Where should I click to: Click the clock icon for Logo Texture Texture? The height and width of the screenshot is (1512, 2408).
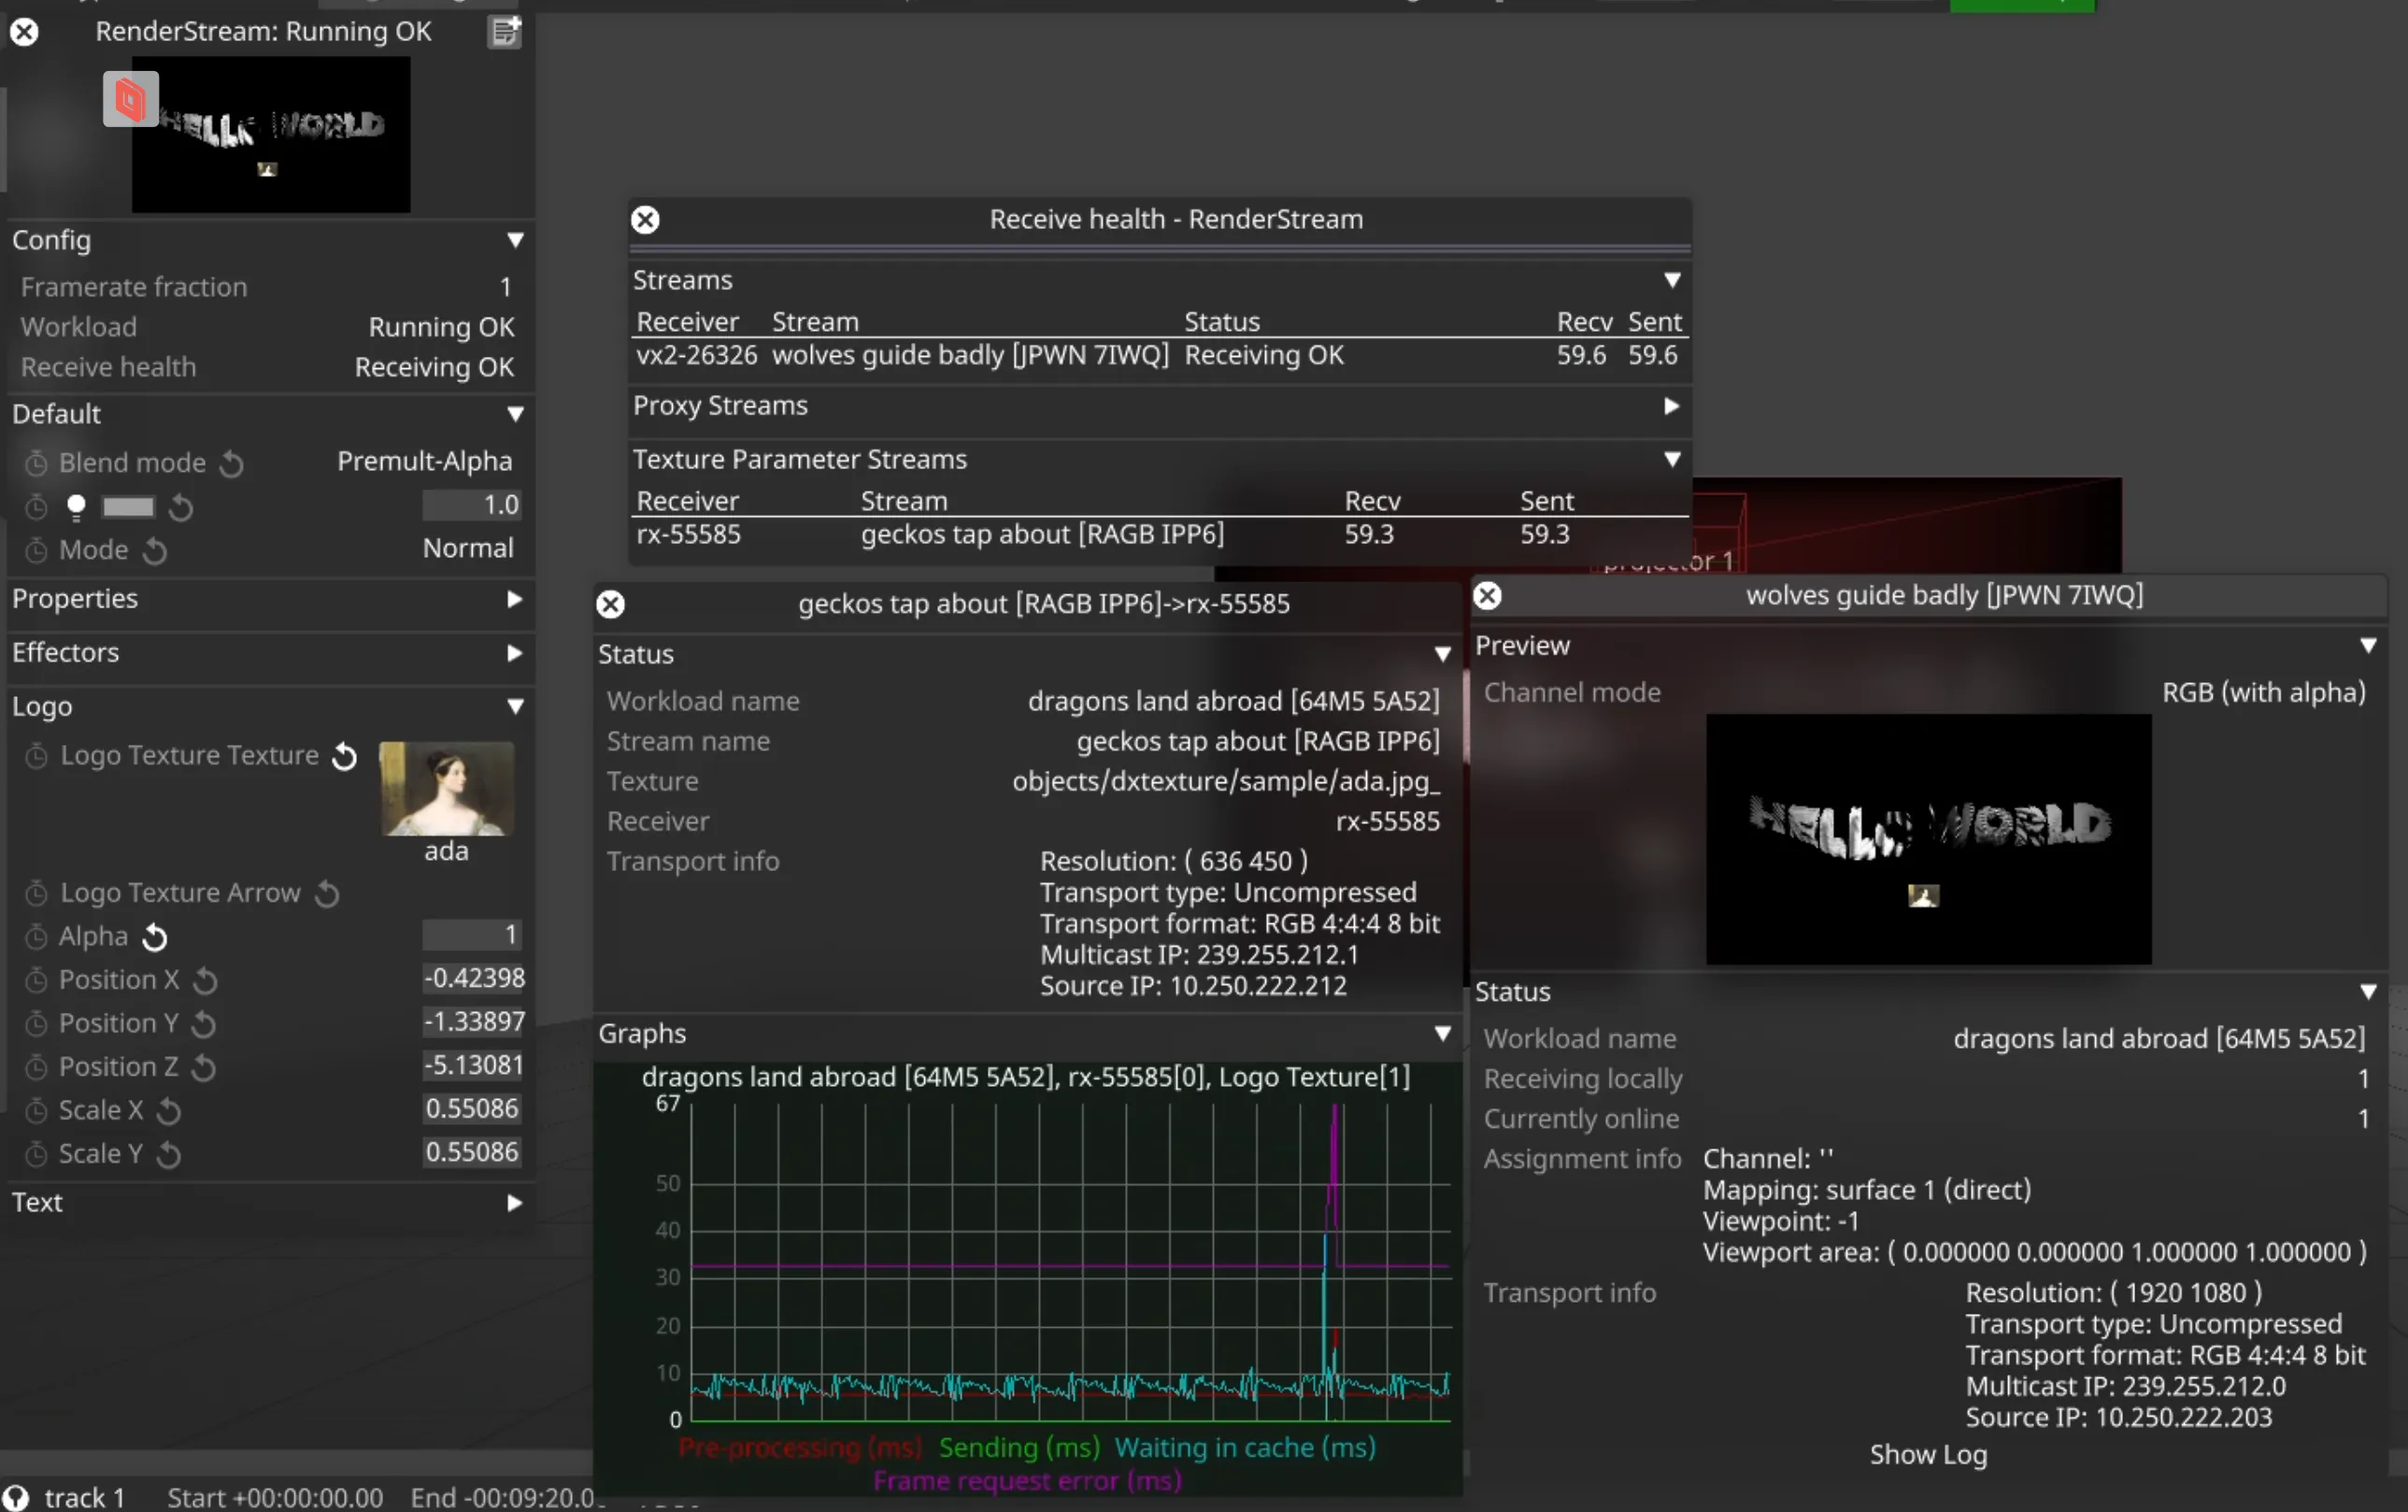coord(36,756)
